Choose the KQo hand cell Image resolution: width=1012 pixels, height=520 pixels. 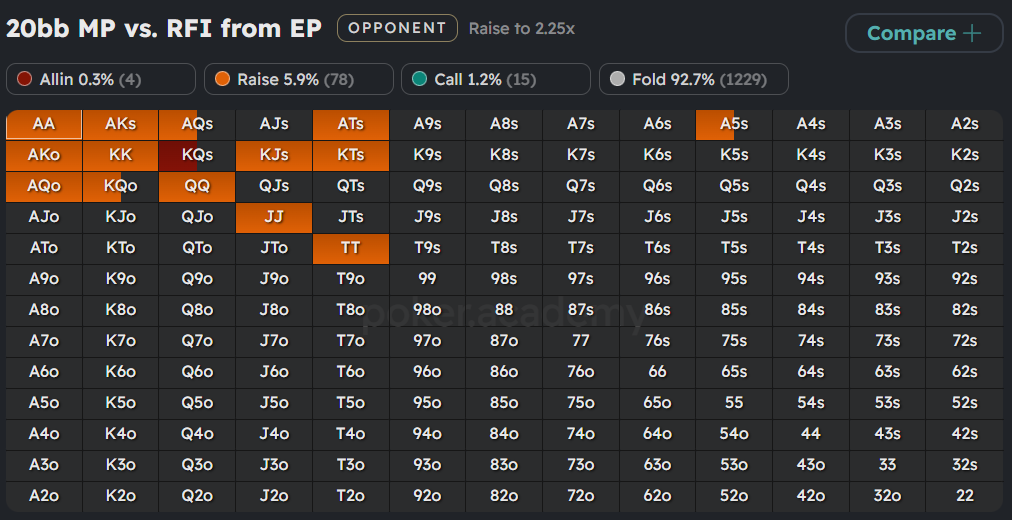click(x=121, y=186)
